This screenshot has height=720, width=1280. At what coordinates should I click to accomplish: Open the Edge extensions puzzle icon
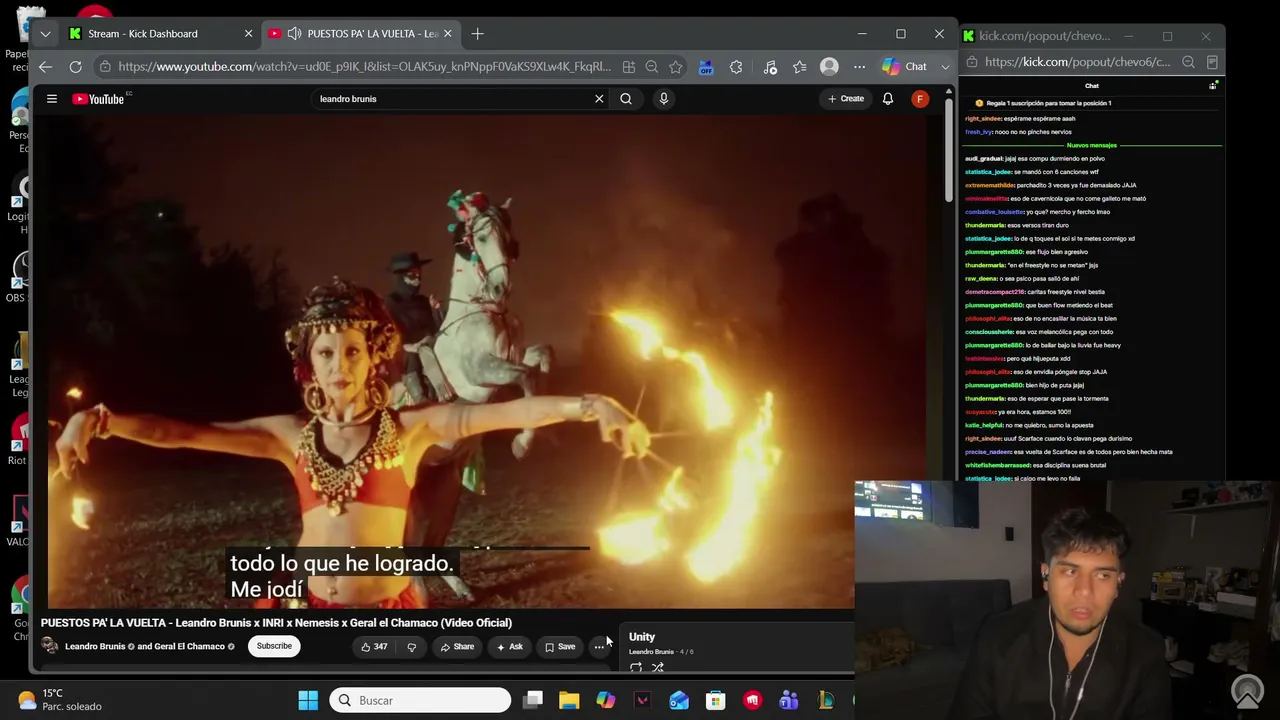click(737, 67)
